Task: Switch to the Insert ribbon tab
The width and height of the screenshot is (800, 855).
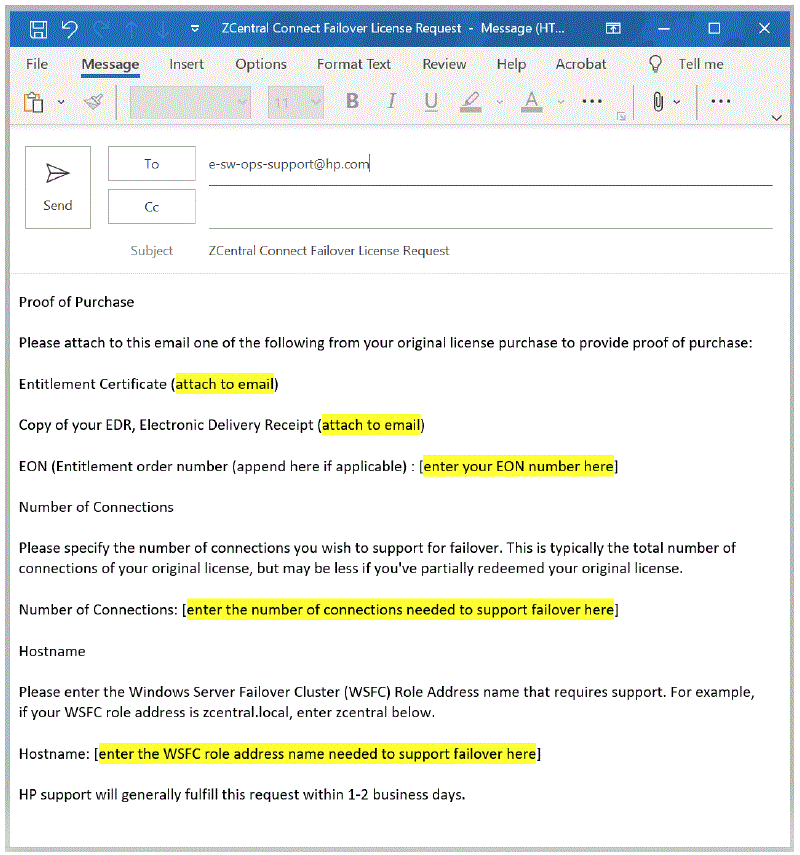Action: click(x=186, y=63)
